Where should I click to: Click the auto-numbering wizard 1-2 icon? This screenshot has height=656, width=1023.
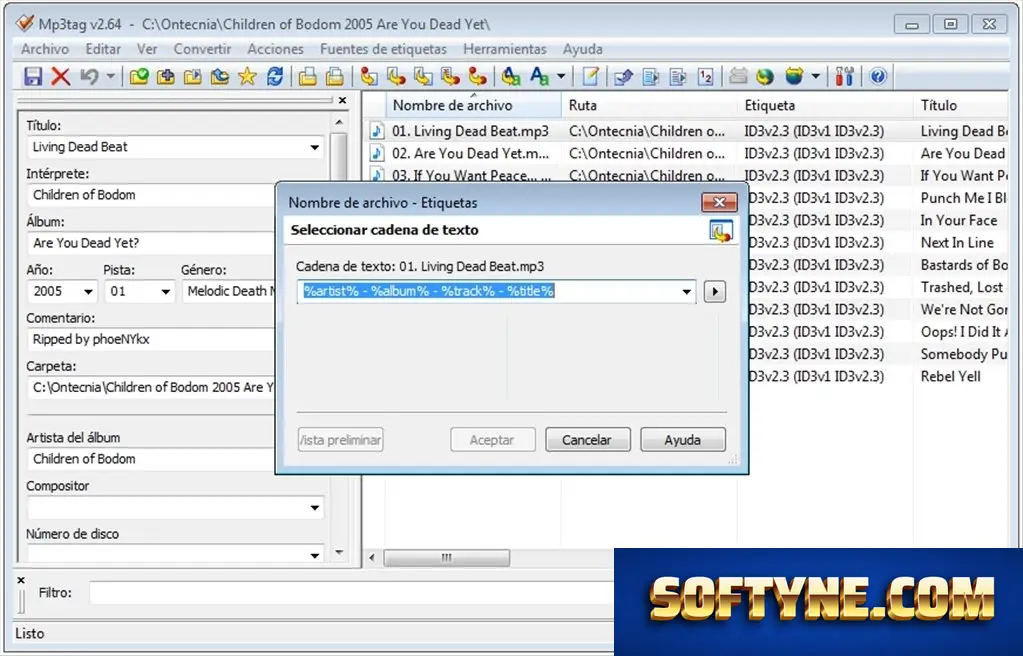pos(705,76)
